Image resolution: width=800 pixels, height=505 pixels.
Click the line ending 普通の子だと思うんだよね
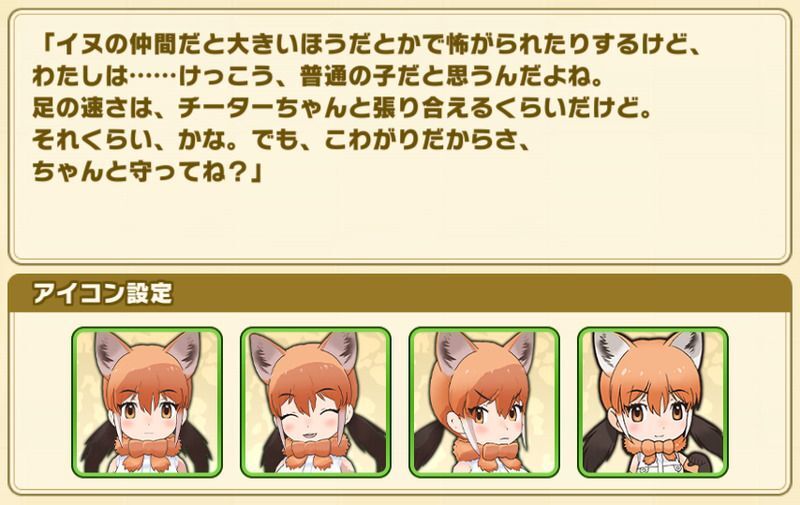tap(318, 77)
